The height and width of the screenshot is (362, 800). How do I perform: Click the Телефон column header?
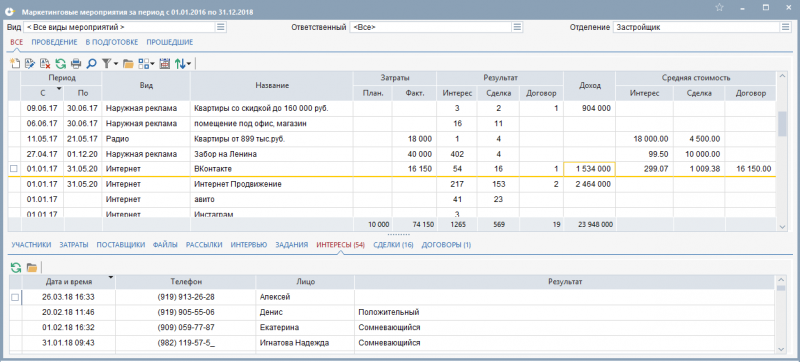click(x=186, y=281)
